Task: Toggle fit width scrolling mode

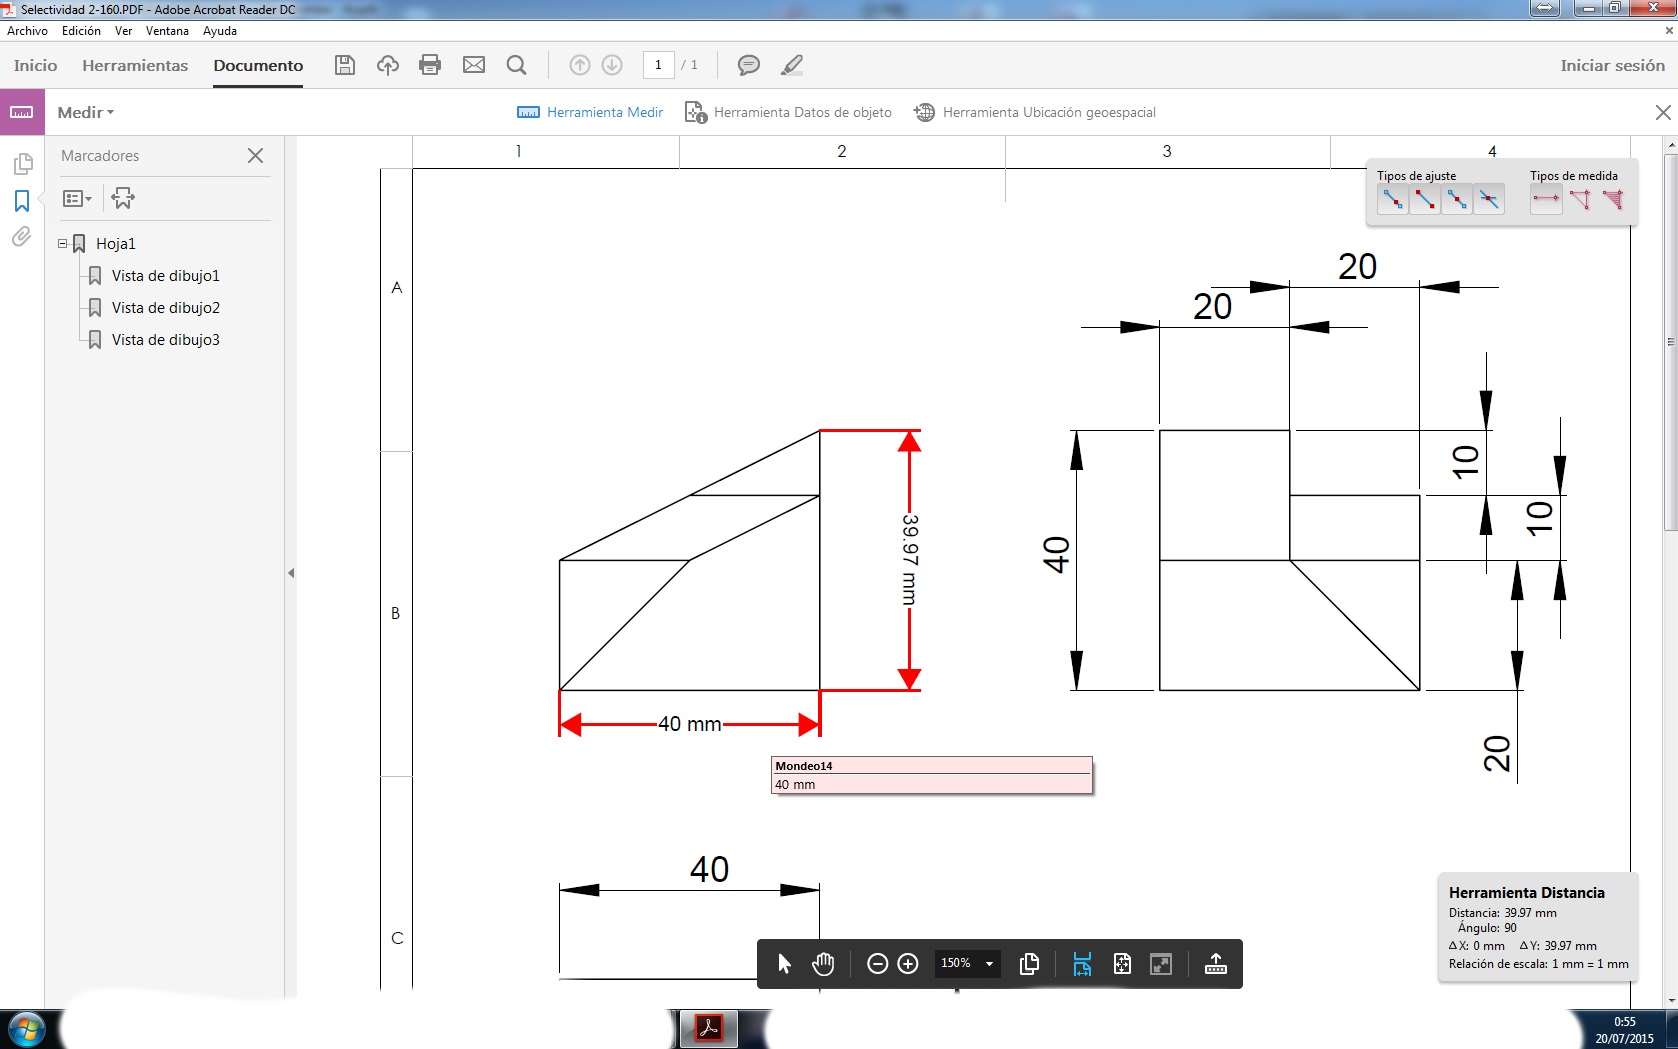Action: tap(1081, 963)
